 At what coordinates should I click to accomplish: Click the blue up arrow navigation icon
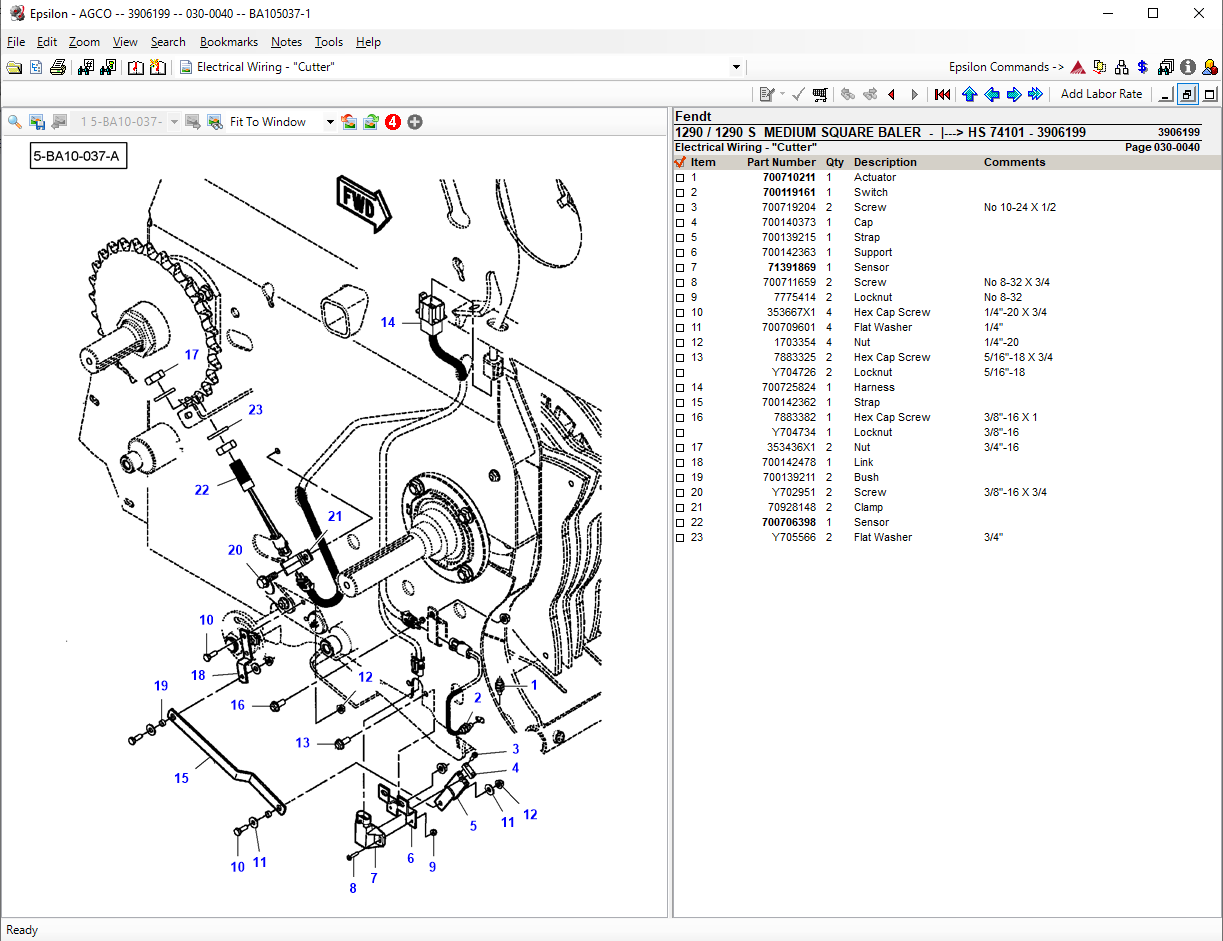click(x=969, y=94)
